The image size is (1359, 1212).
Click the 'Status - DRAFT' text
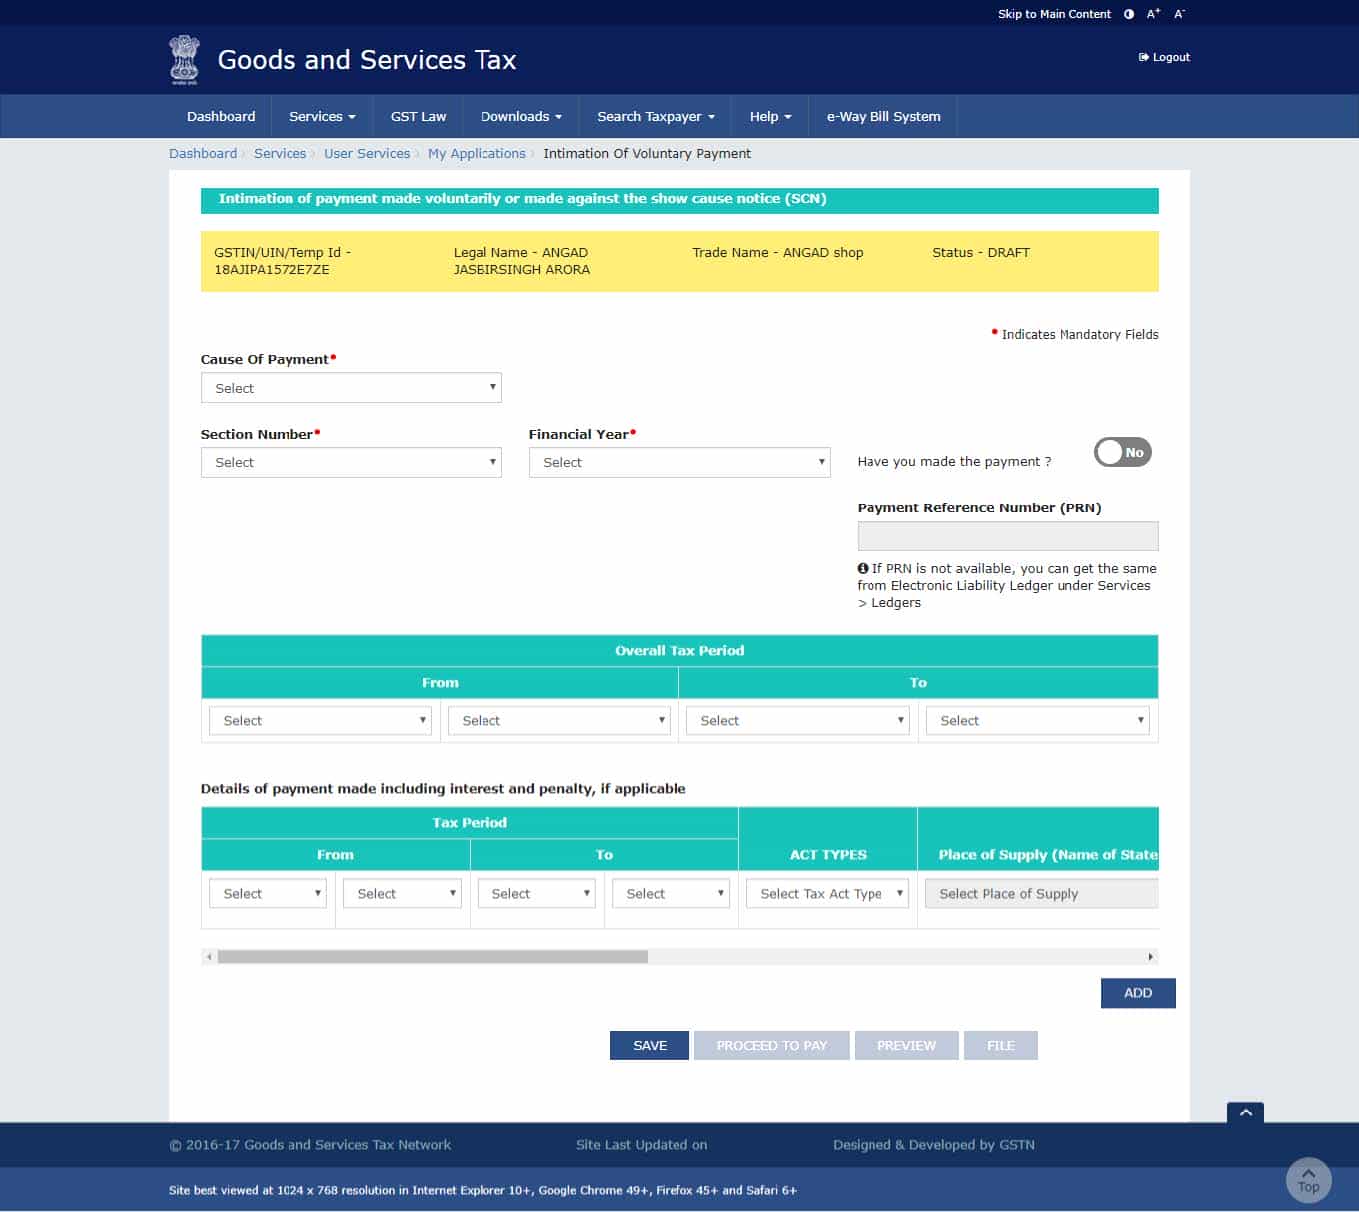click(x=981, y=252)
